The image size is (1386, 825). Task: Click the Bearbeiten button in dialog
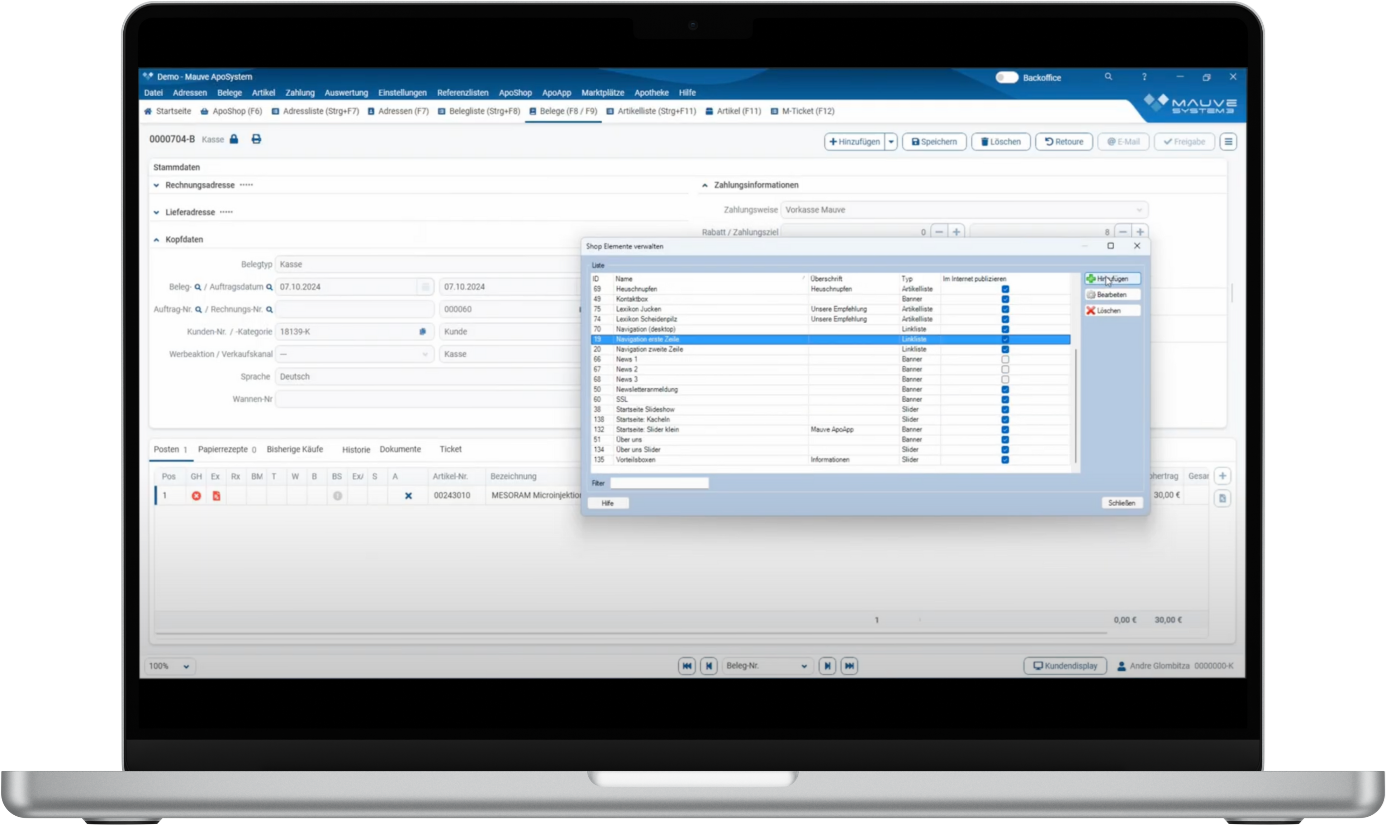tap(1112, 295)
